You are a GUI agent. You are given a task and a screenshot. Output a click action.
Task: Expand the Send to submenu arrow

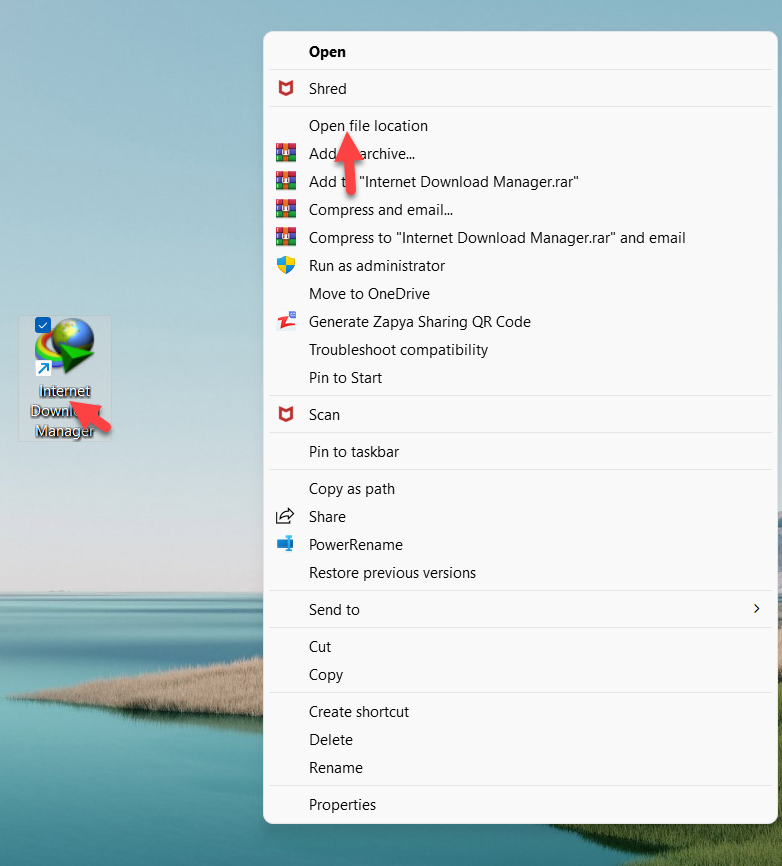pyautogui.click(x=756, y=609)
